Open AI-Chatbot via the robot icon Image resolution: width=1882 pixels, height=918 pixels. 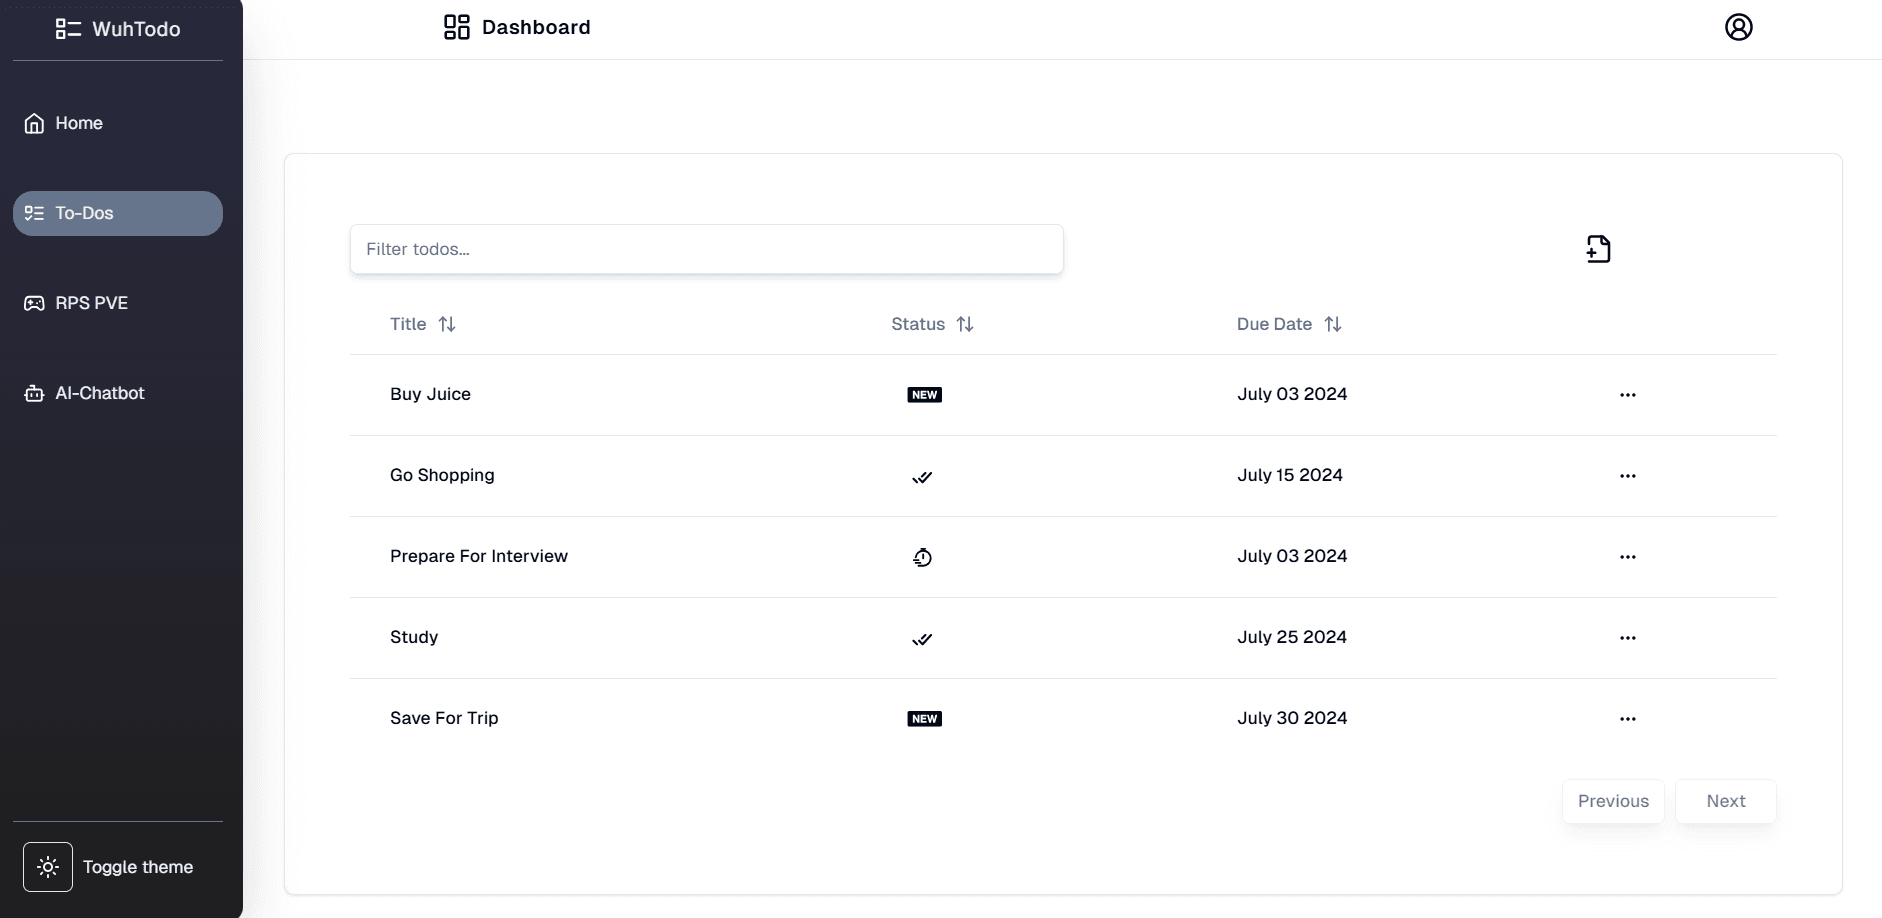pyautogui.click(x=34, y=393)
